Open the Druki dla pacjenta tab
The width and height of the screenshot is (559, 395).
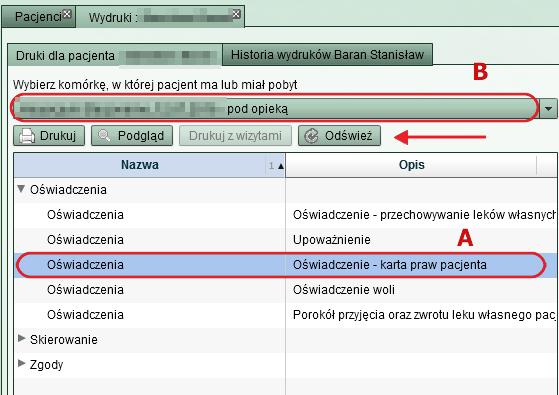pyautogui.click(x=115, y=56)
